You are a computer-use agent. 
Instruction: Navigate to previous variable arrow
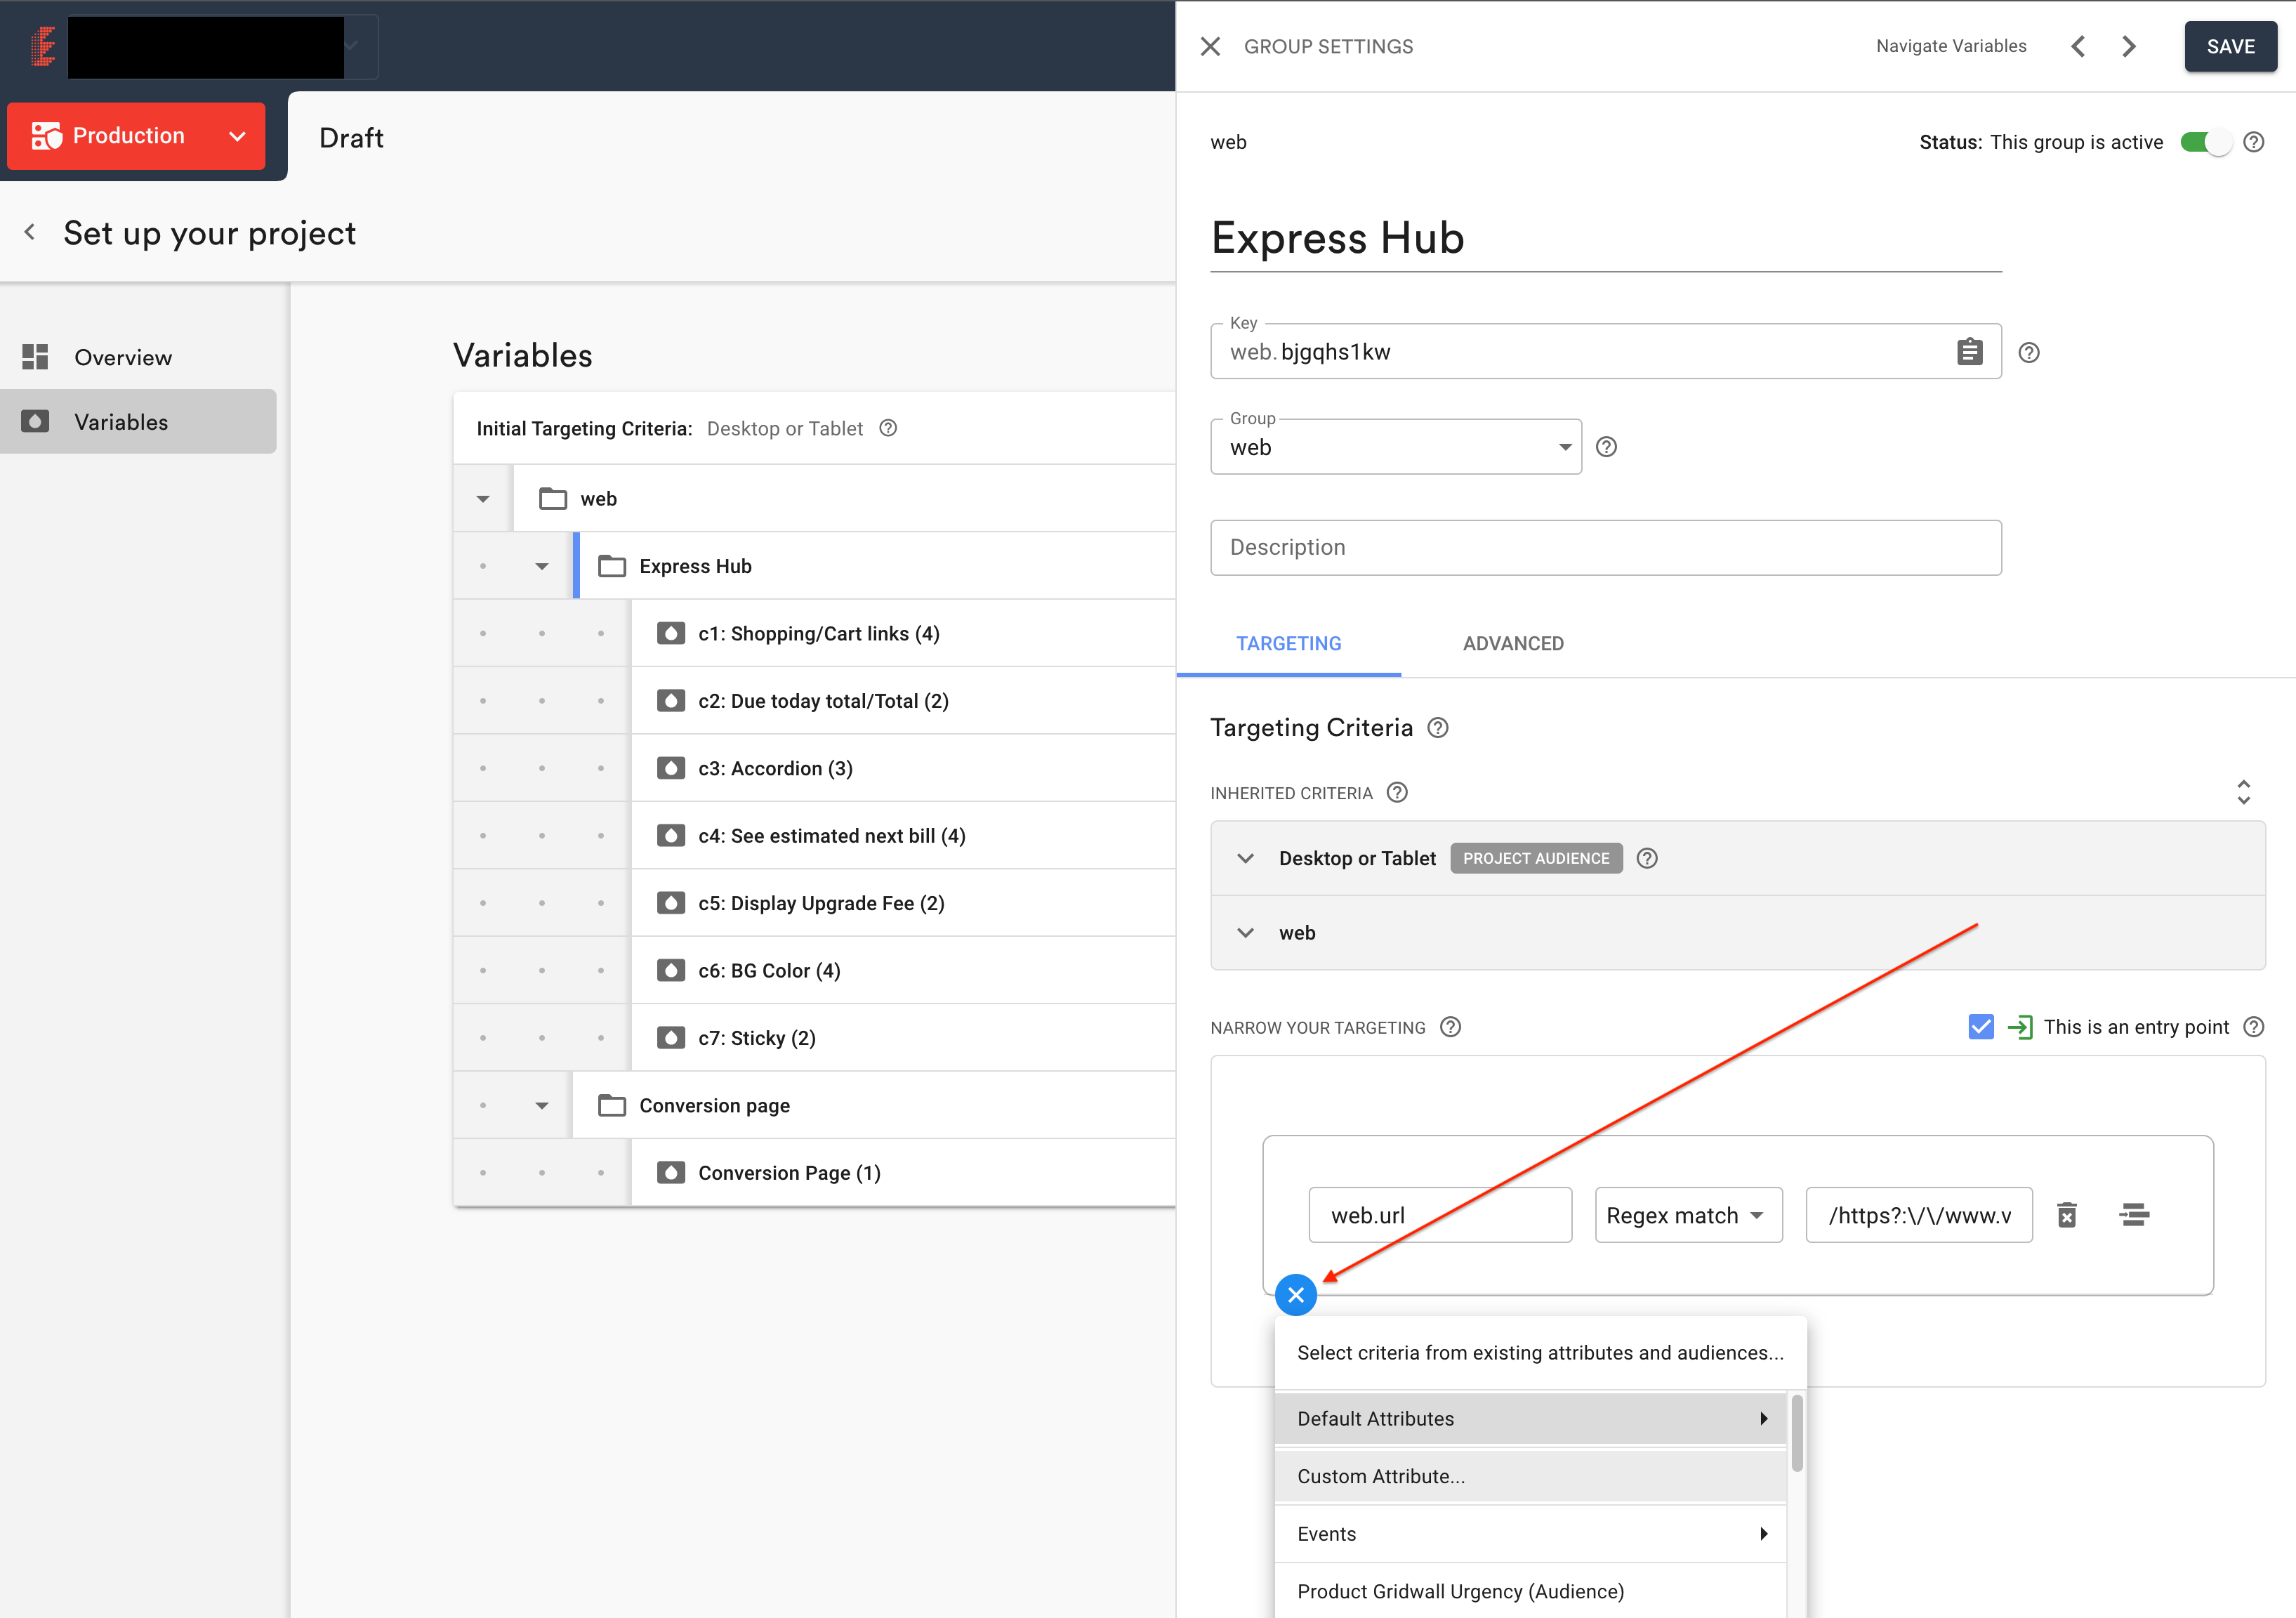[2078, 46]
